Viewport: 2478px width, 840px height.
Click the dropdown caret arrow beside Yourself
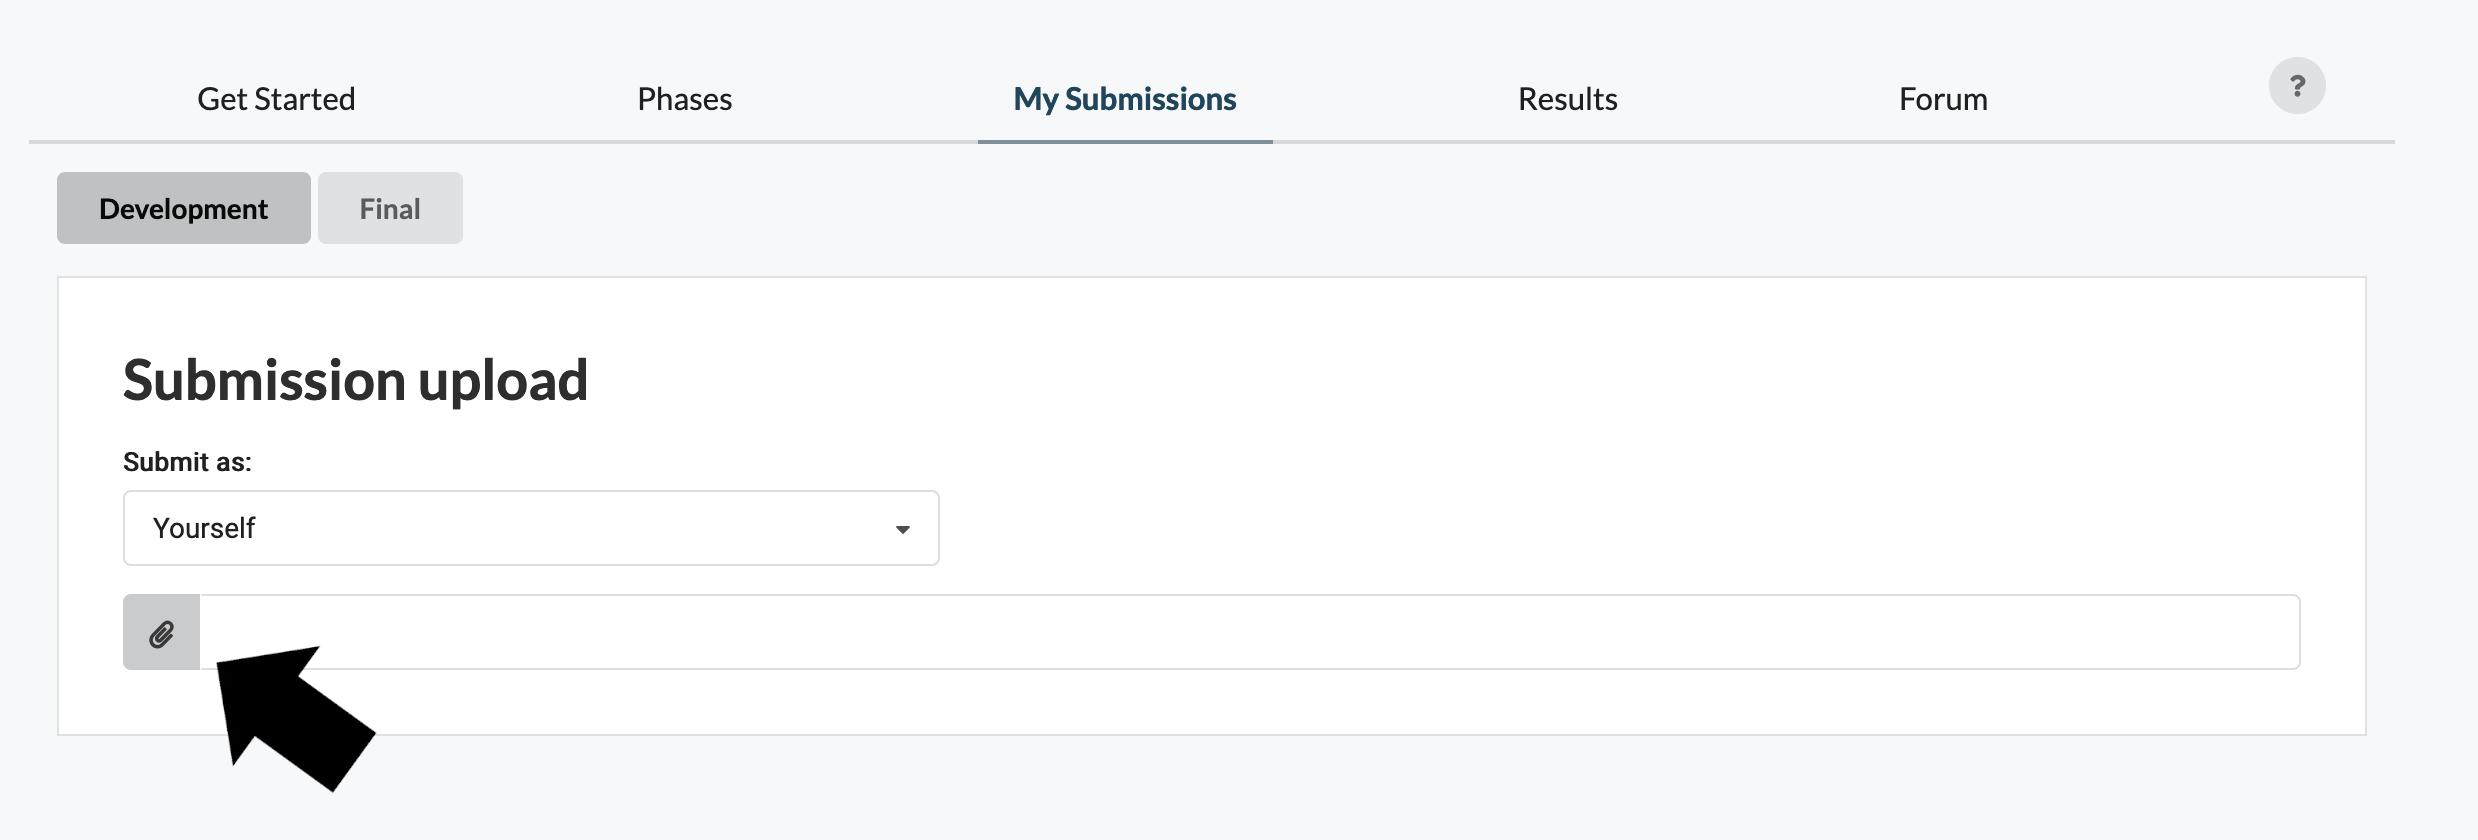[x=902, y=529]
